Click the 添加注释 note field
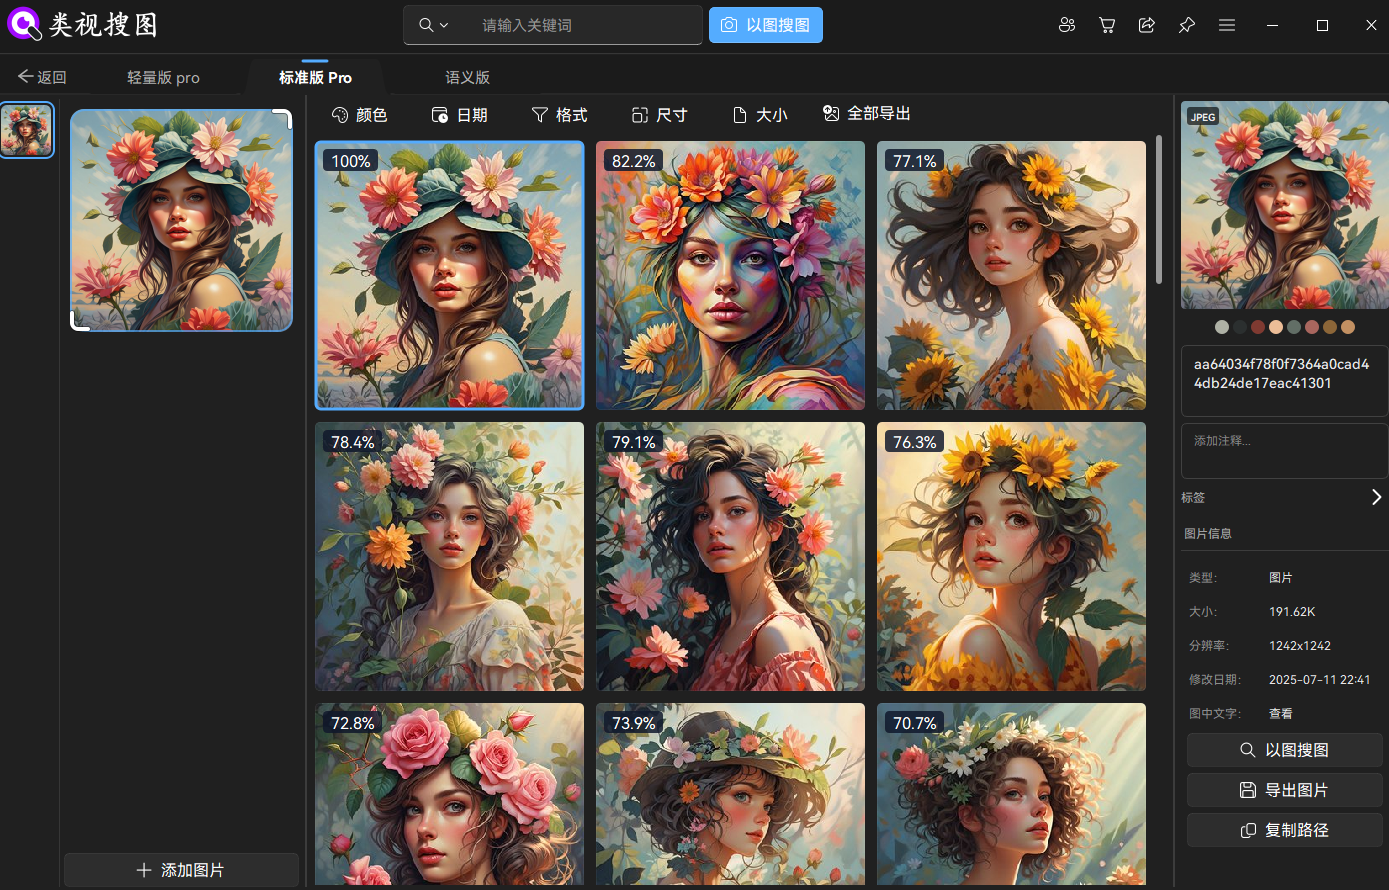Image resolution: width=1389 pixels, height=890 pixels. tap(1285, 451)
